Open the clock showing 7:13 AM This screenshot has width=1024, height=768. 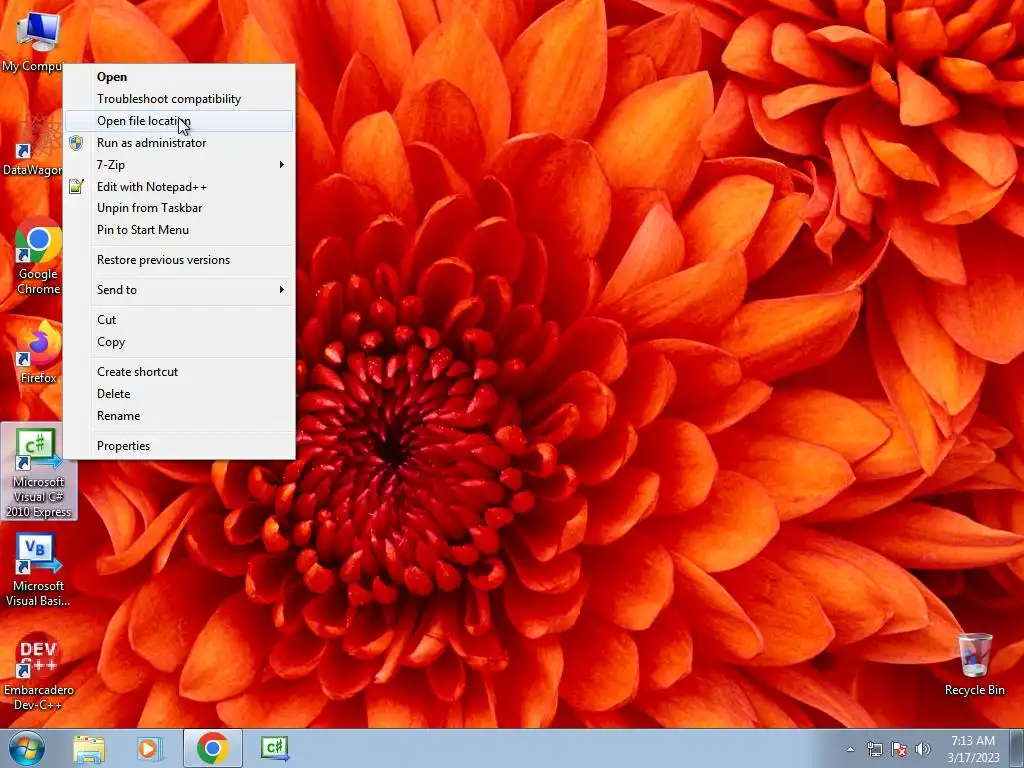click(973, 749)
